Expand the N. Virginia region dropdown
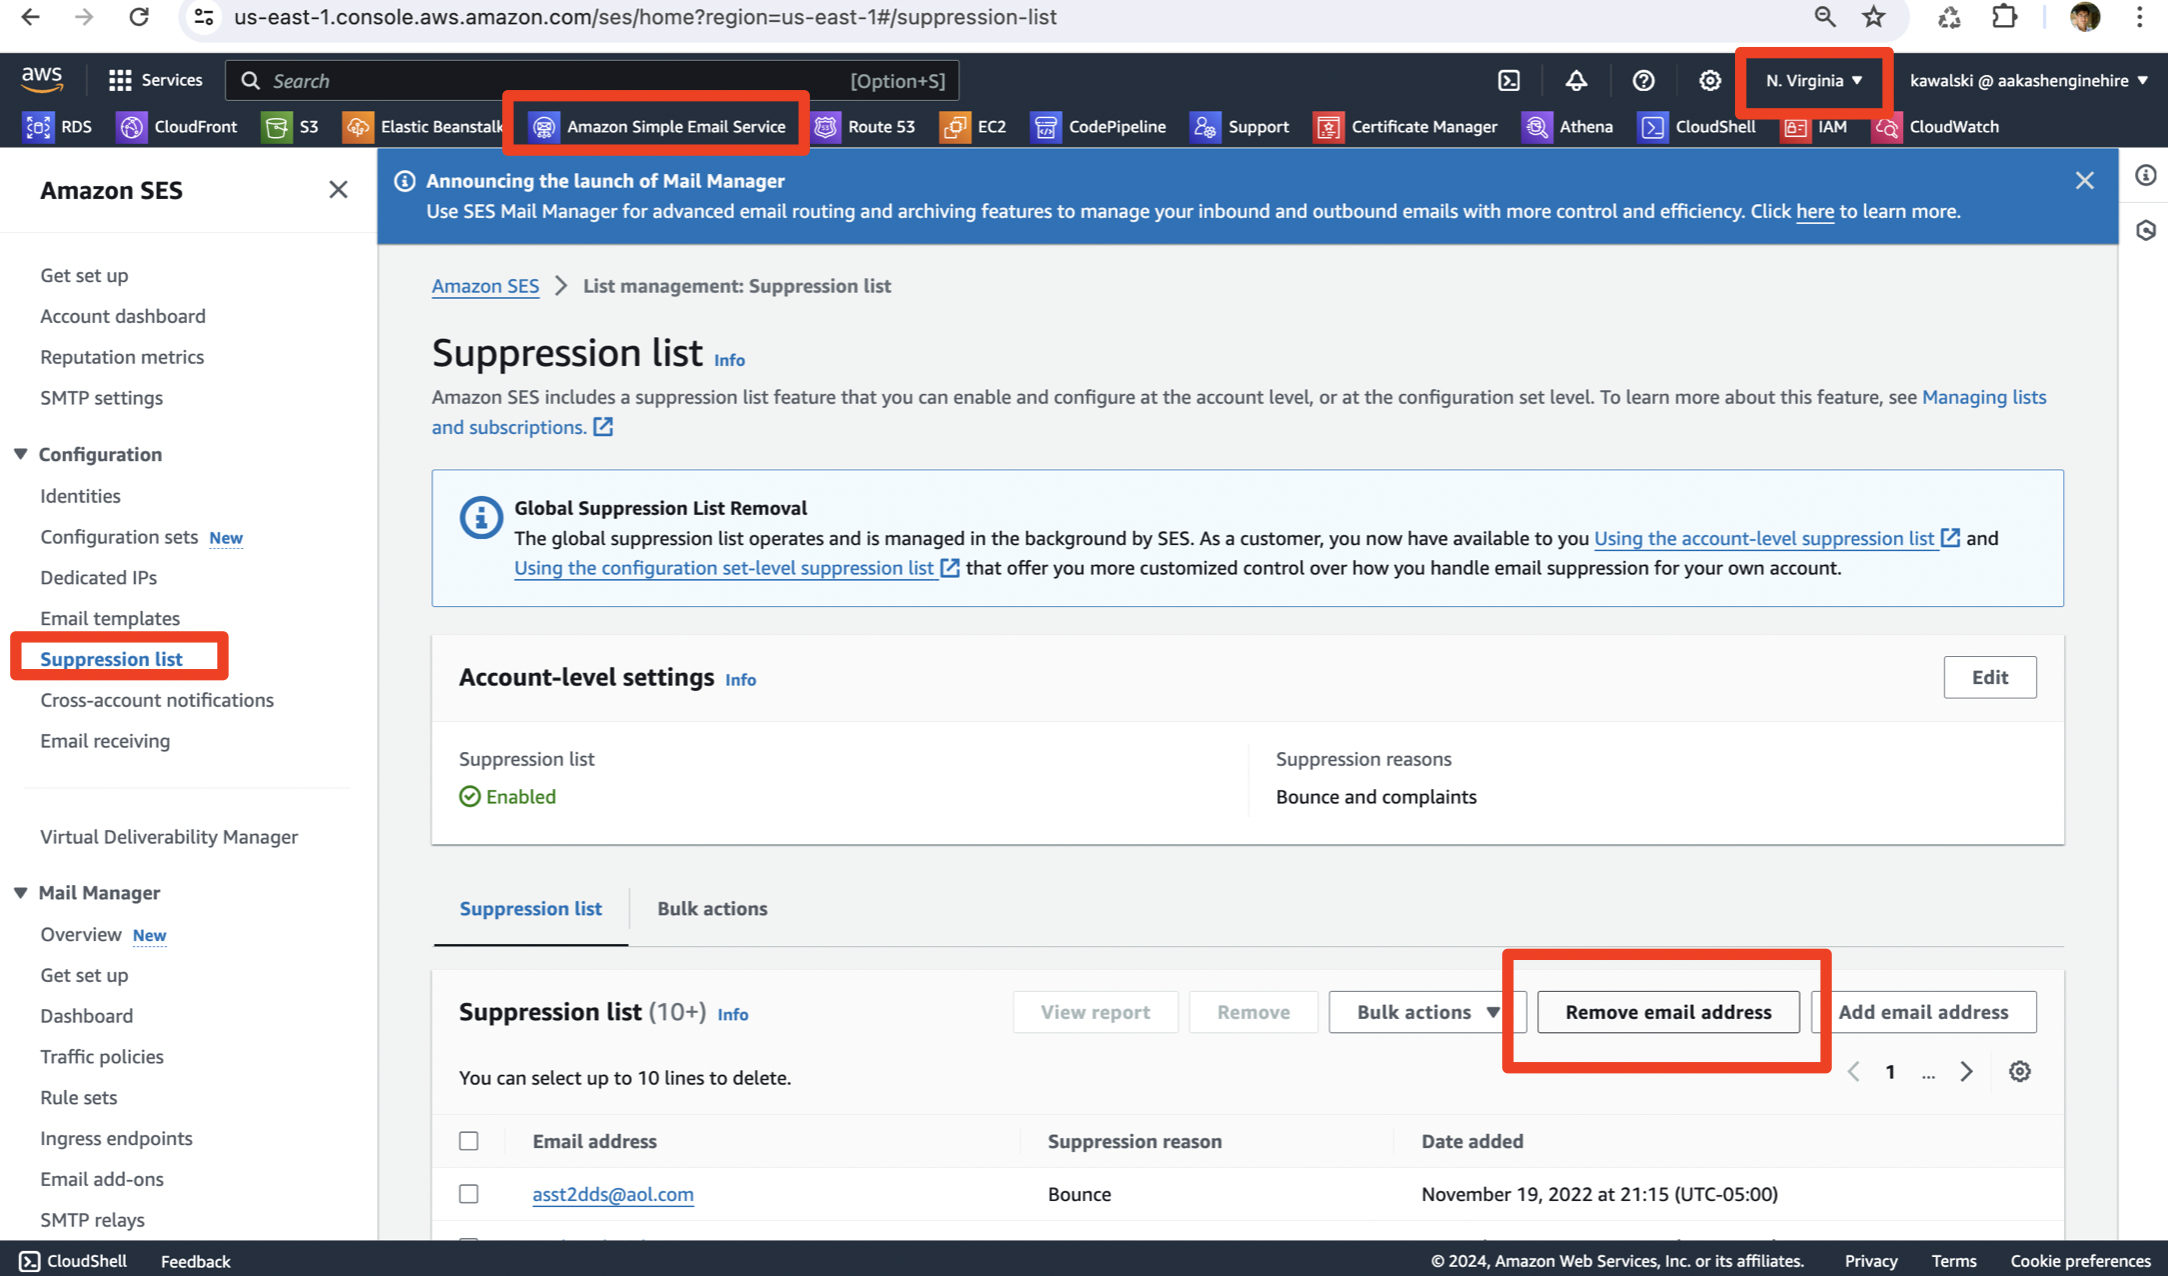This screenshot has width=2168, height=1276. click(x=1813, y=80)
